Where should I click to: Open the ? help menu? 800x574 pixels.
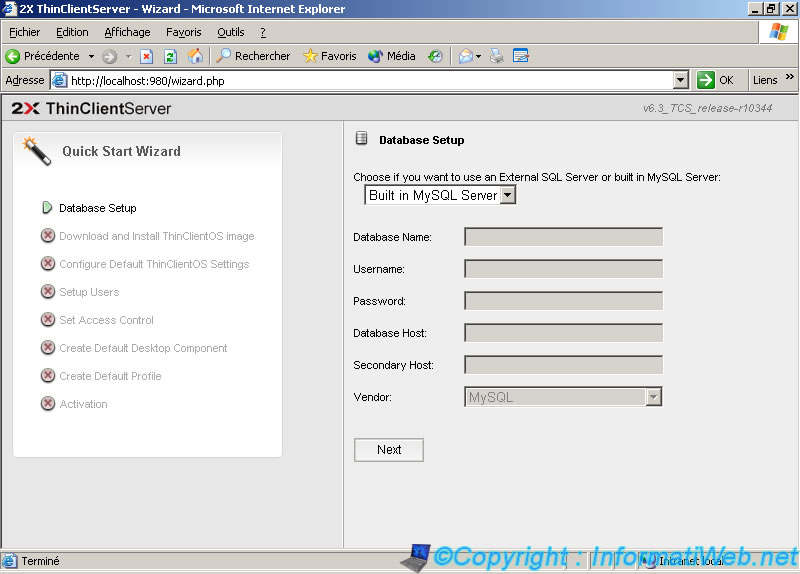point(263,32)
